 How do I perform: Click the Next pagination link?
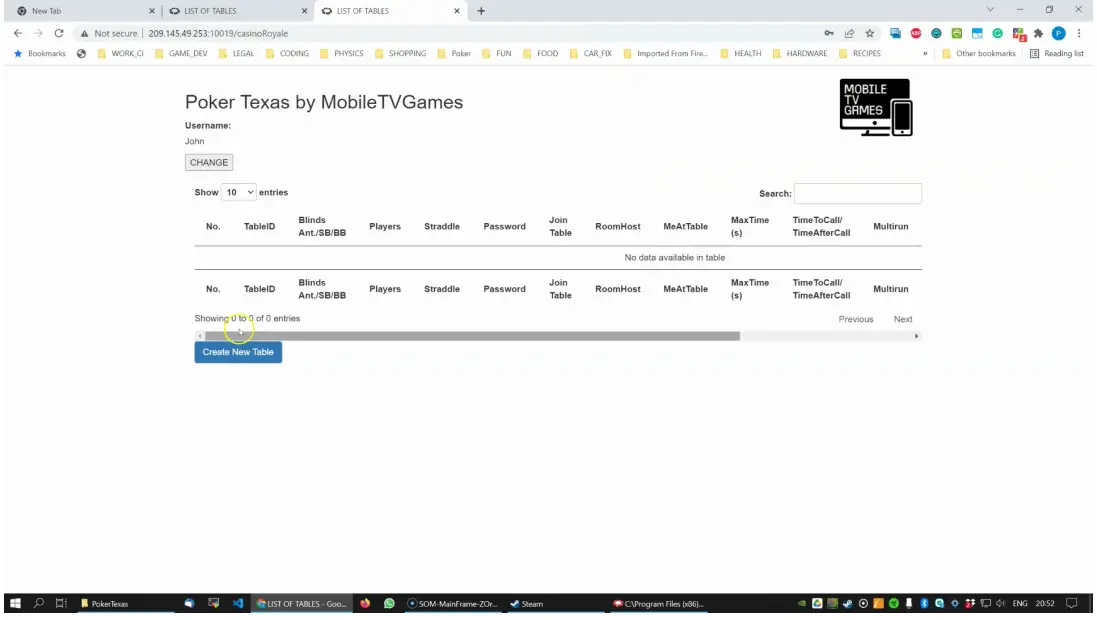coord(903,318)
